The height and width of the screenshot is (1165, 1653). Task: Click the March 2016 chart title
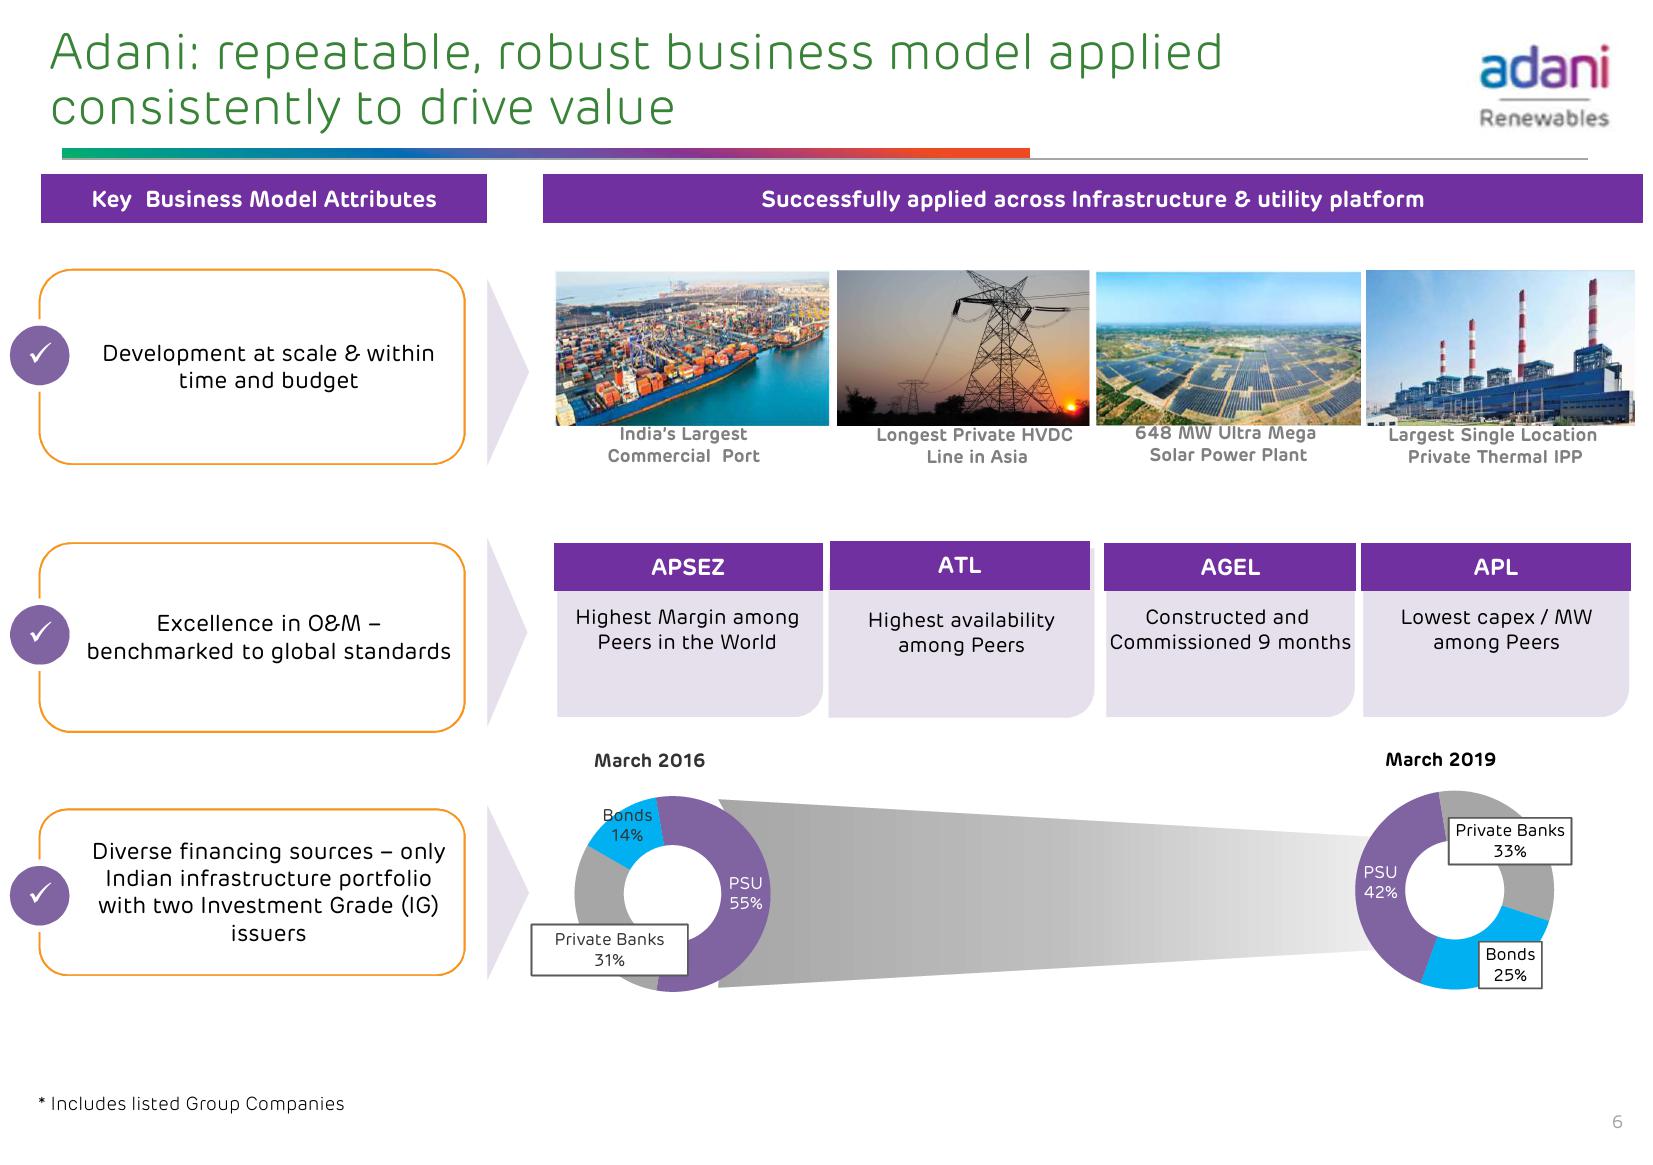(649, 760)
